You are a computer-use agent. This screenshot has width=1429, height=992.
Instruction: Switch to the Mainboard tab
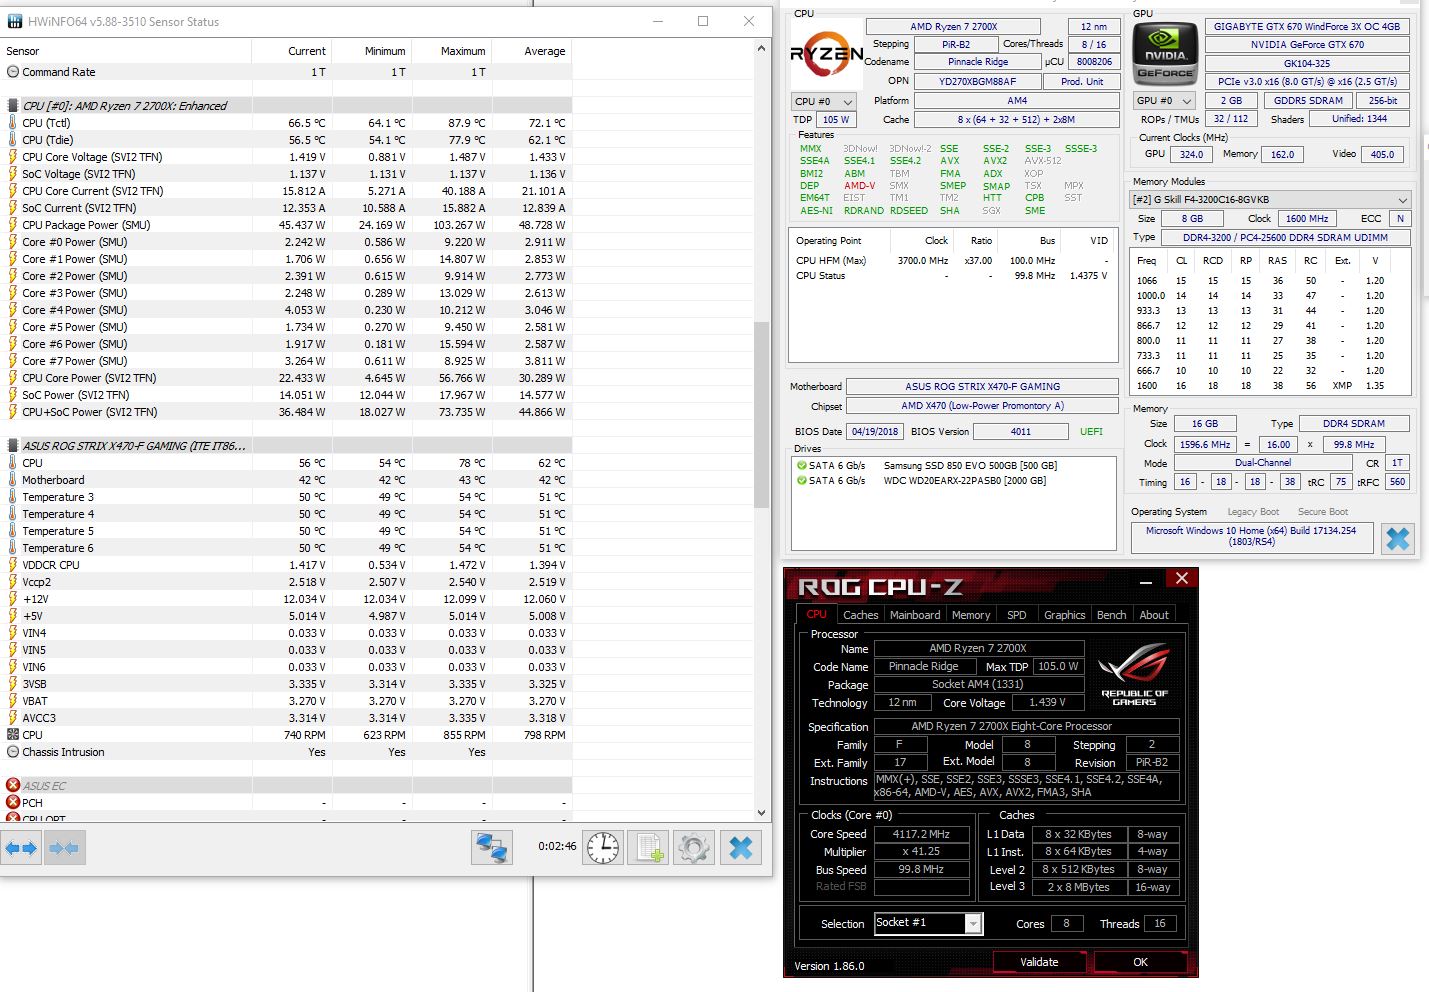(915, 615)
